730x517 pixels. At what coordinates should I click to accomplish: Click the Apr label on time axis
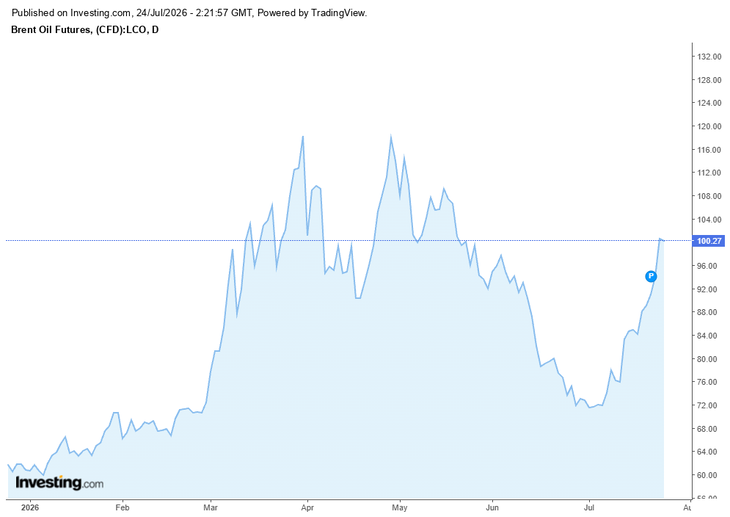coord(307,507)
